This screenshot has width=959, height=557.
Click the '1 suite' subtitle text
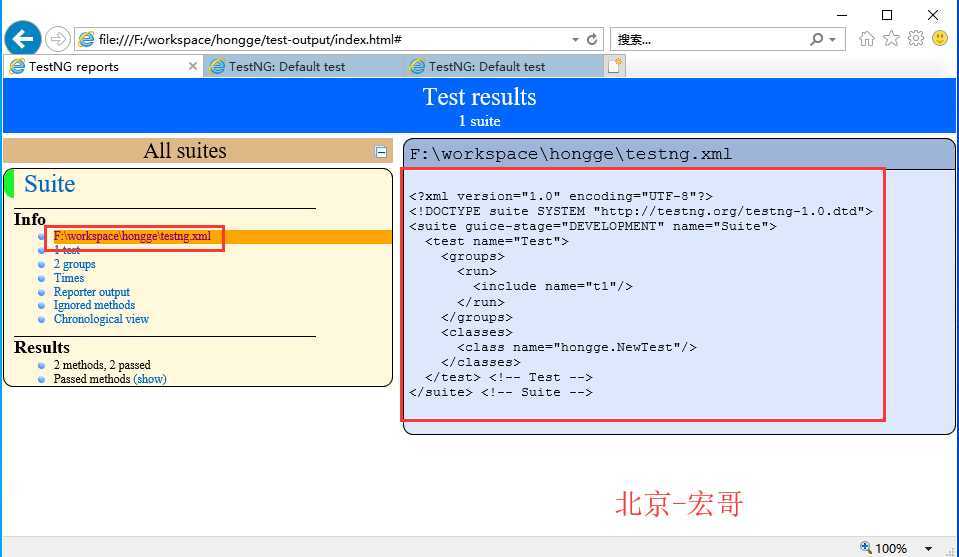point(480,121)
